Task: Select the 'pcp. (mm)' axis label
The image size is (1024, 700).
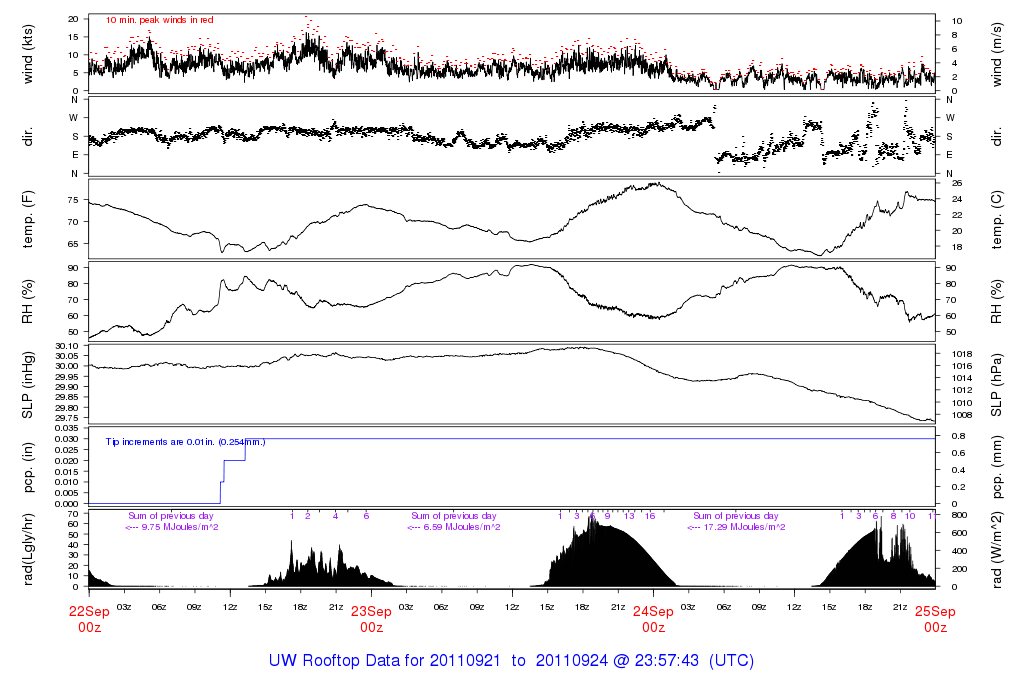Action: (997, 468)
